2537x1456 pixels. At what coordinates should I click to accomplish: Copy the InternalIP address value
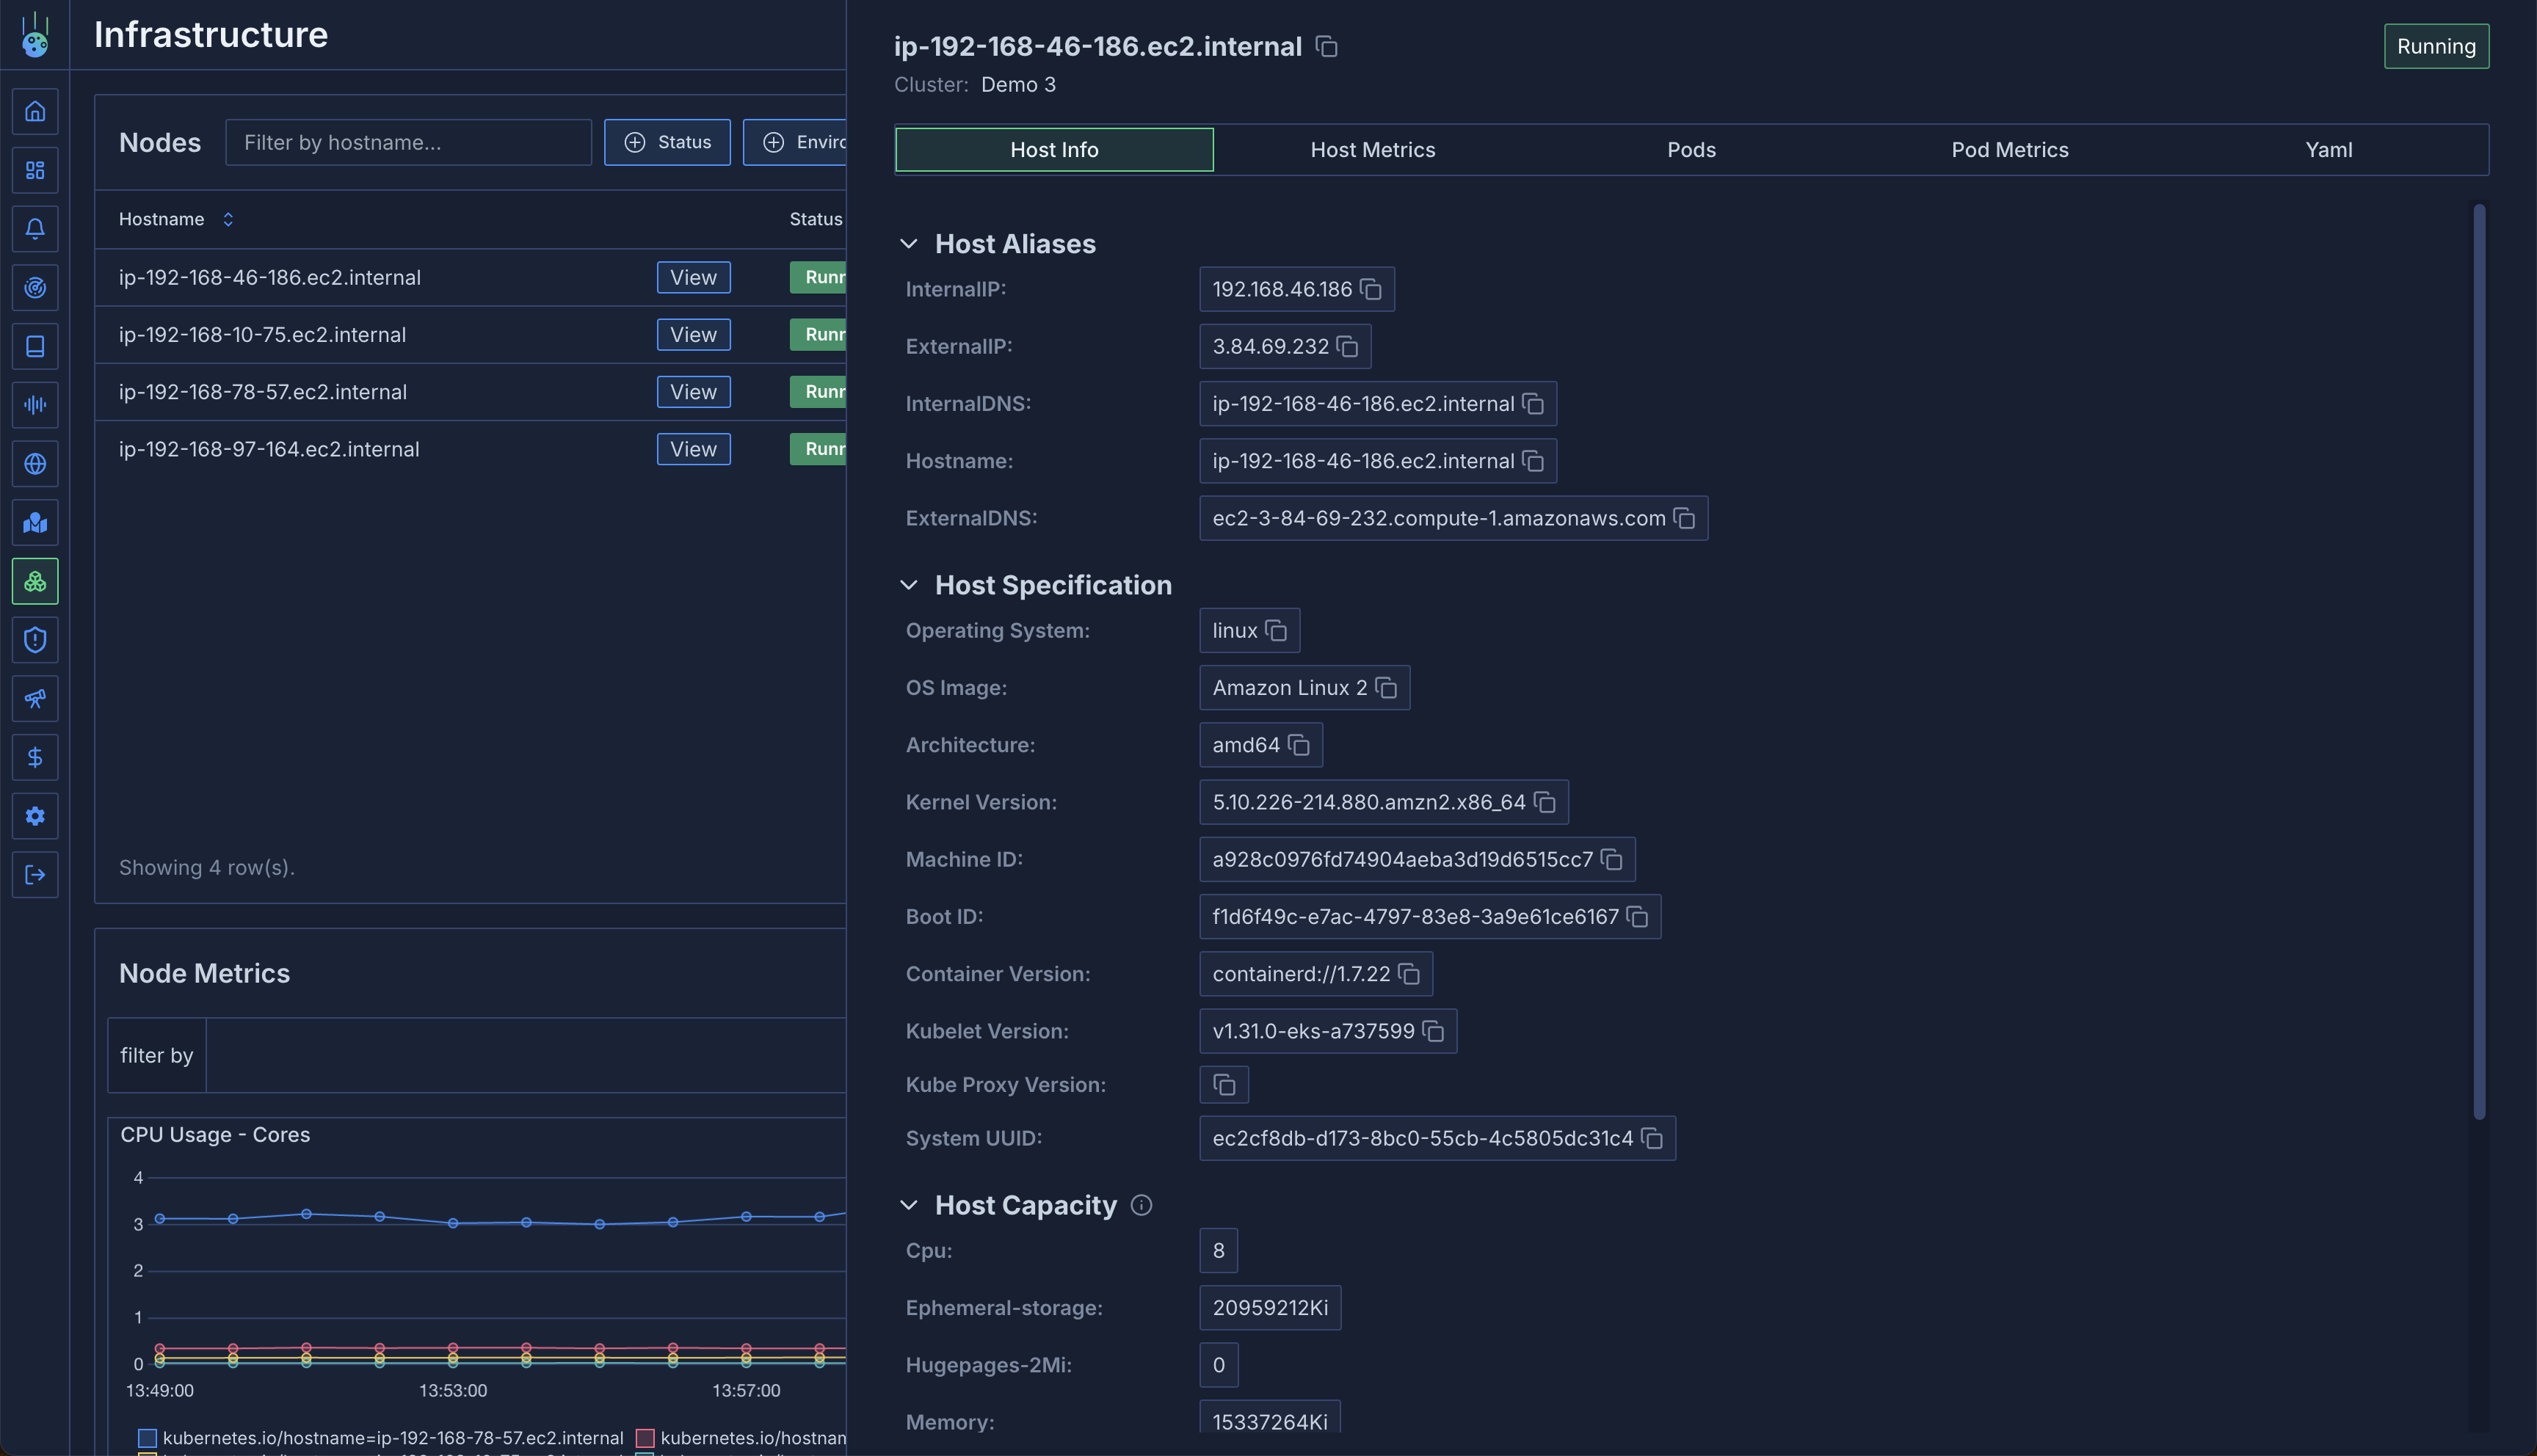click(1371, 290)
